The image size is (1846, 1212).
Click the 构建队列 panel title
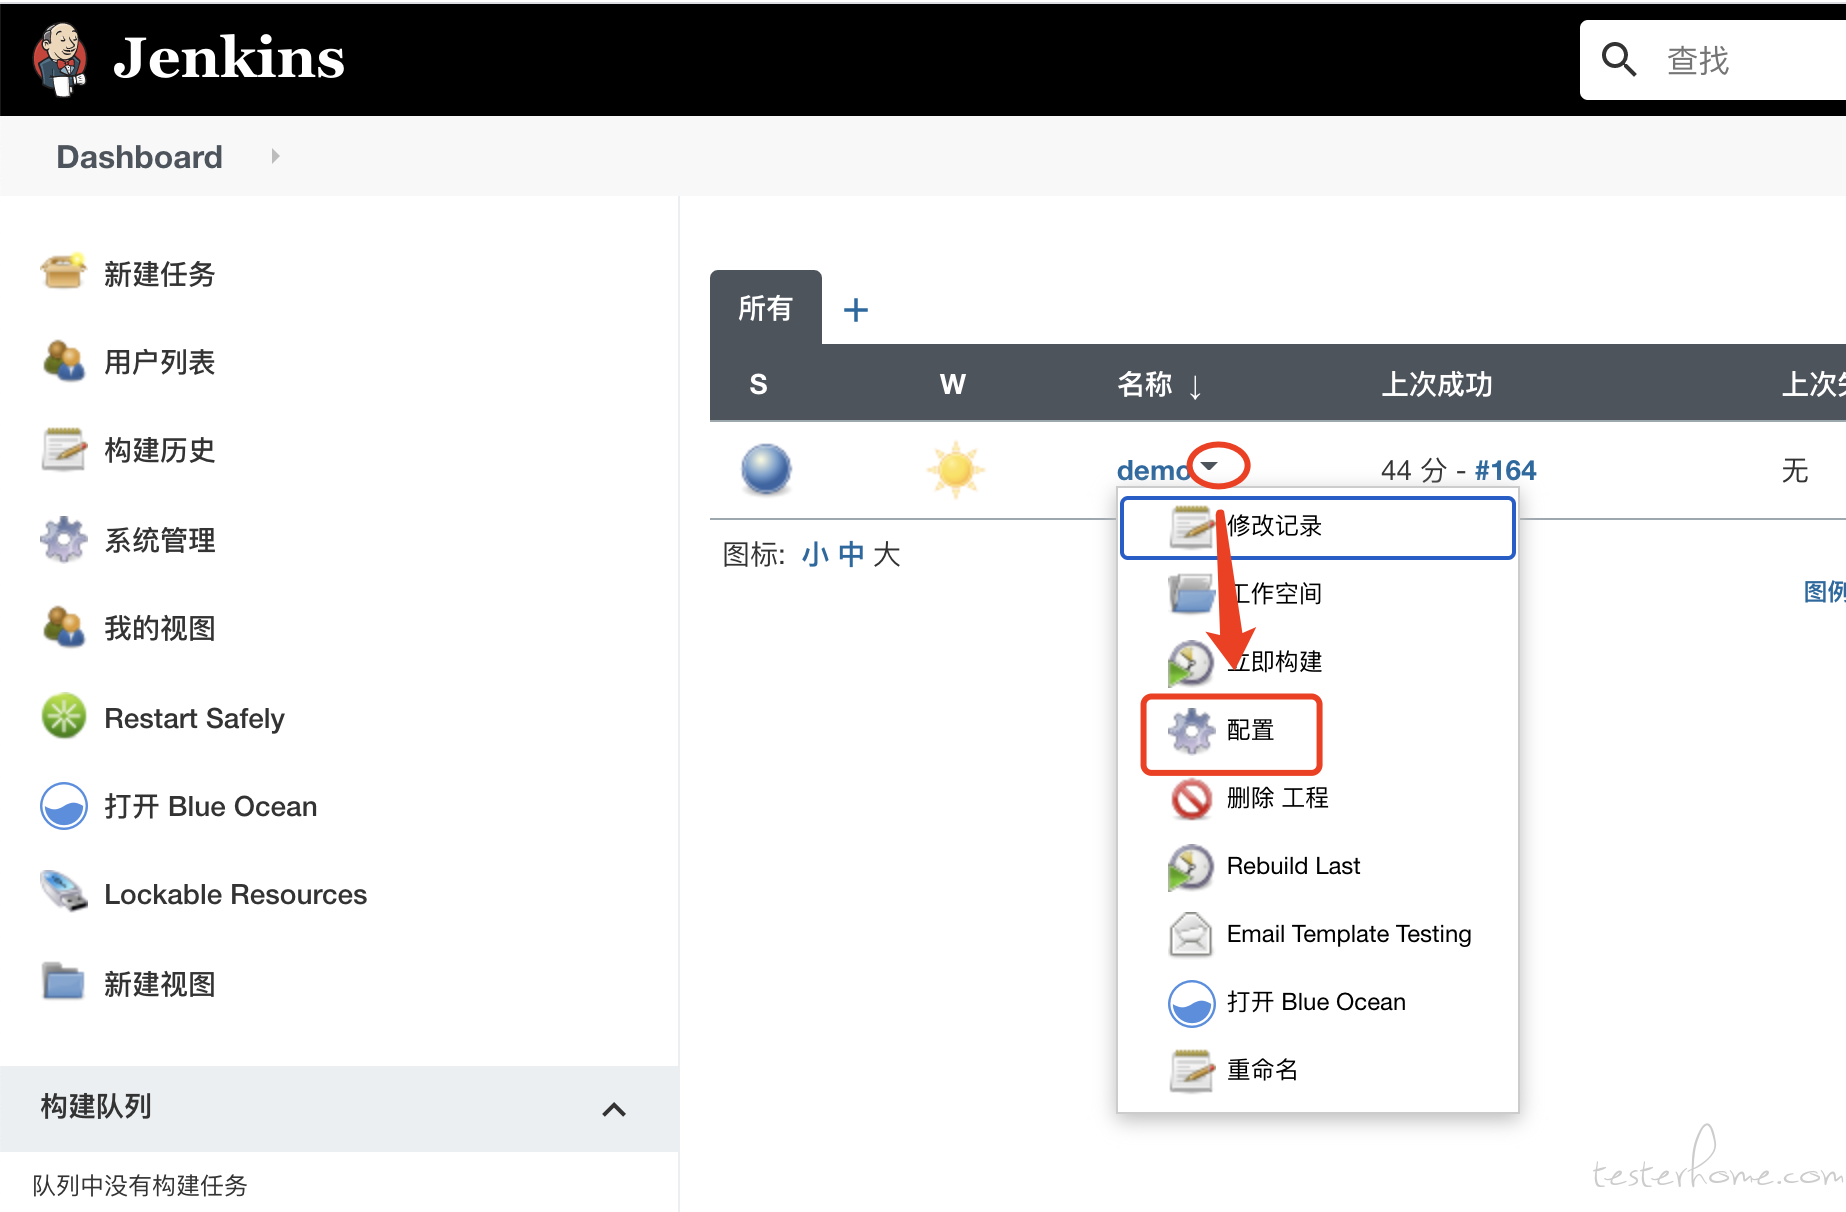[96, 1106]
